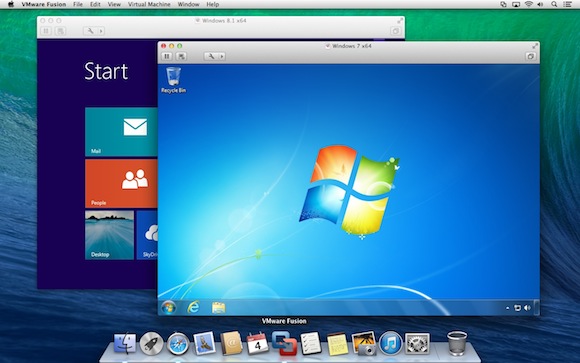Open the Windows 7 volume tray icon
The image size is (580, 363).
pos(527,308)
